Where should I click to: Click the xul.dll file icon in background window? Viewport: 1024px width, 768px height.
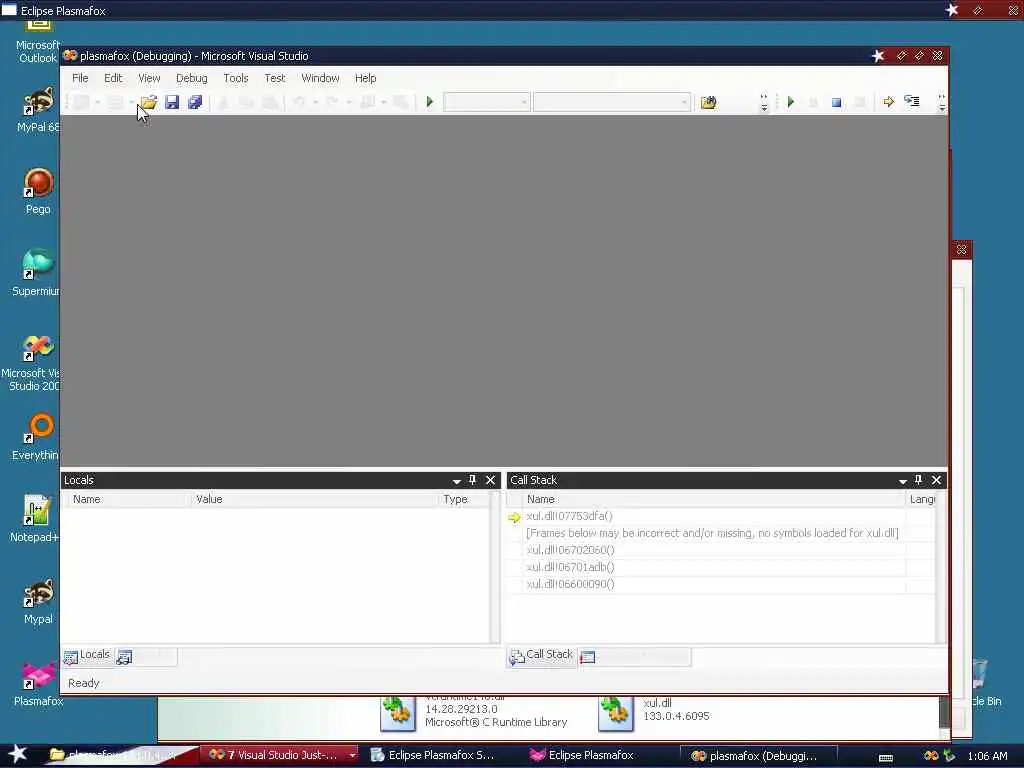615,712
